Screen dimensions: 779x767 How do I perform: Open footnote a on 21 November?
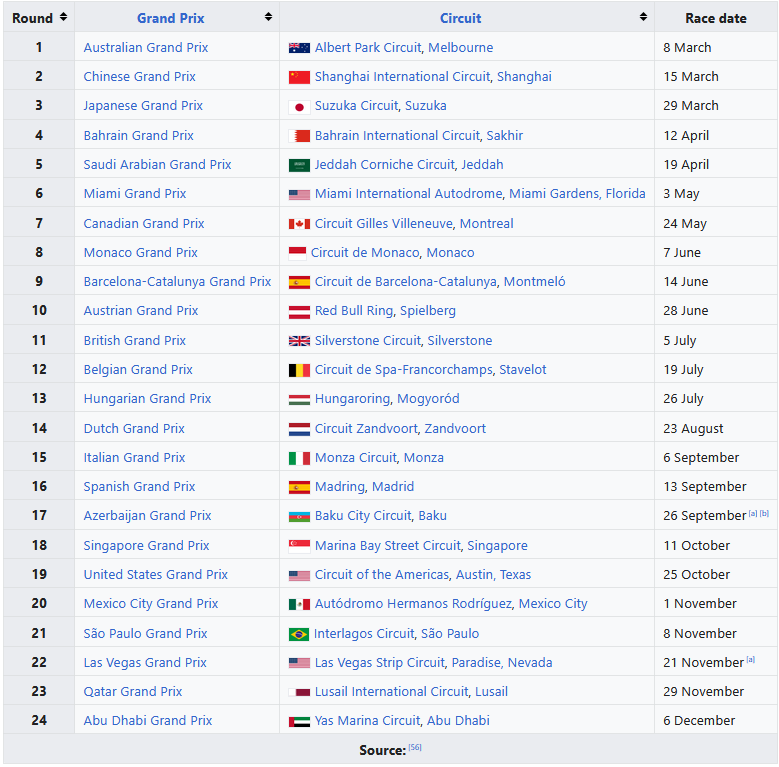751,660
